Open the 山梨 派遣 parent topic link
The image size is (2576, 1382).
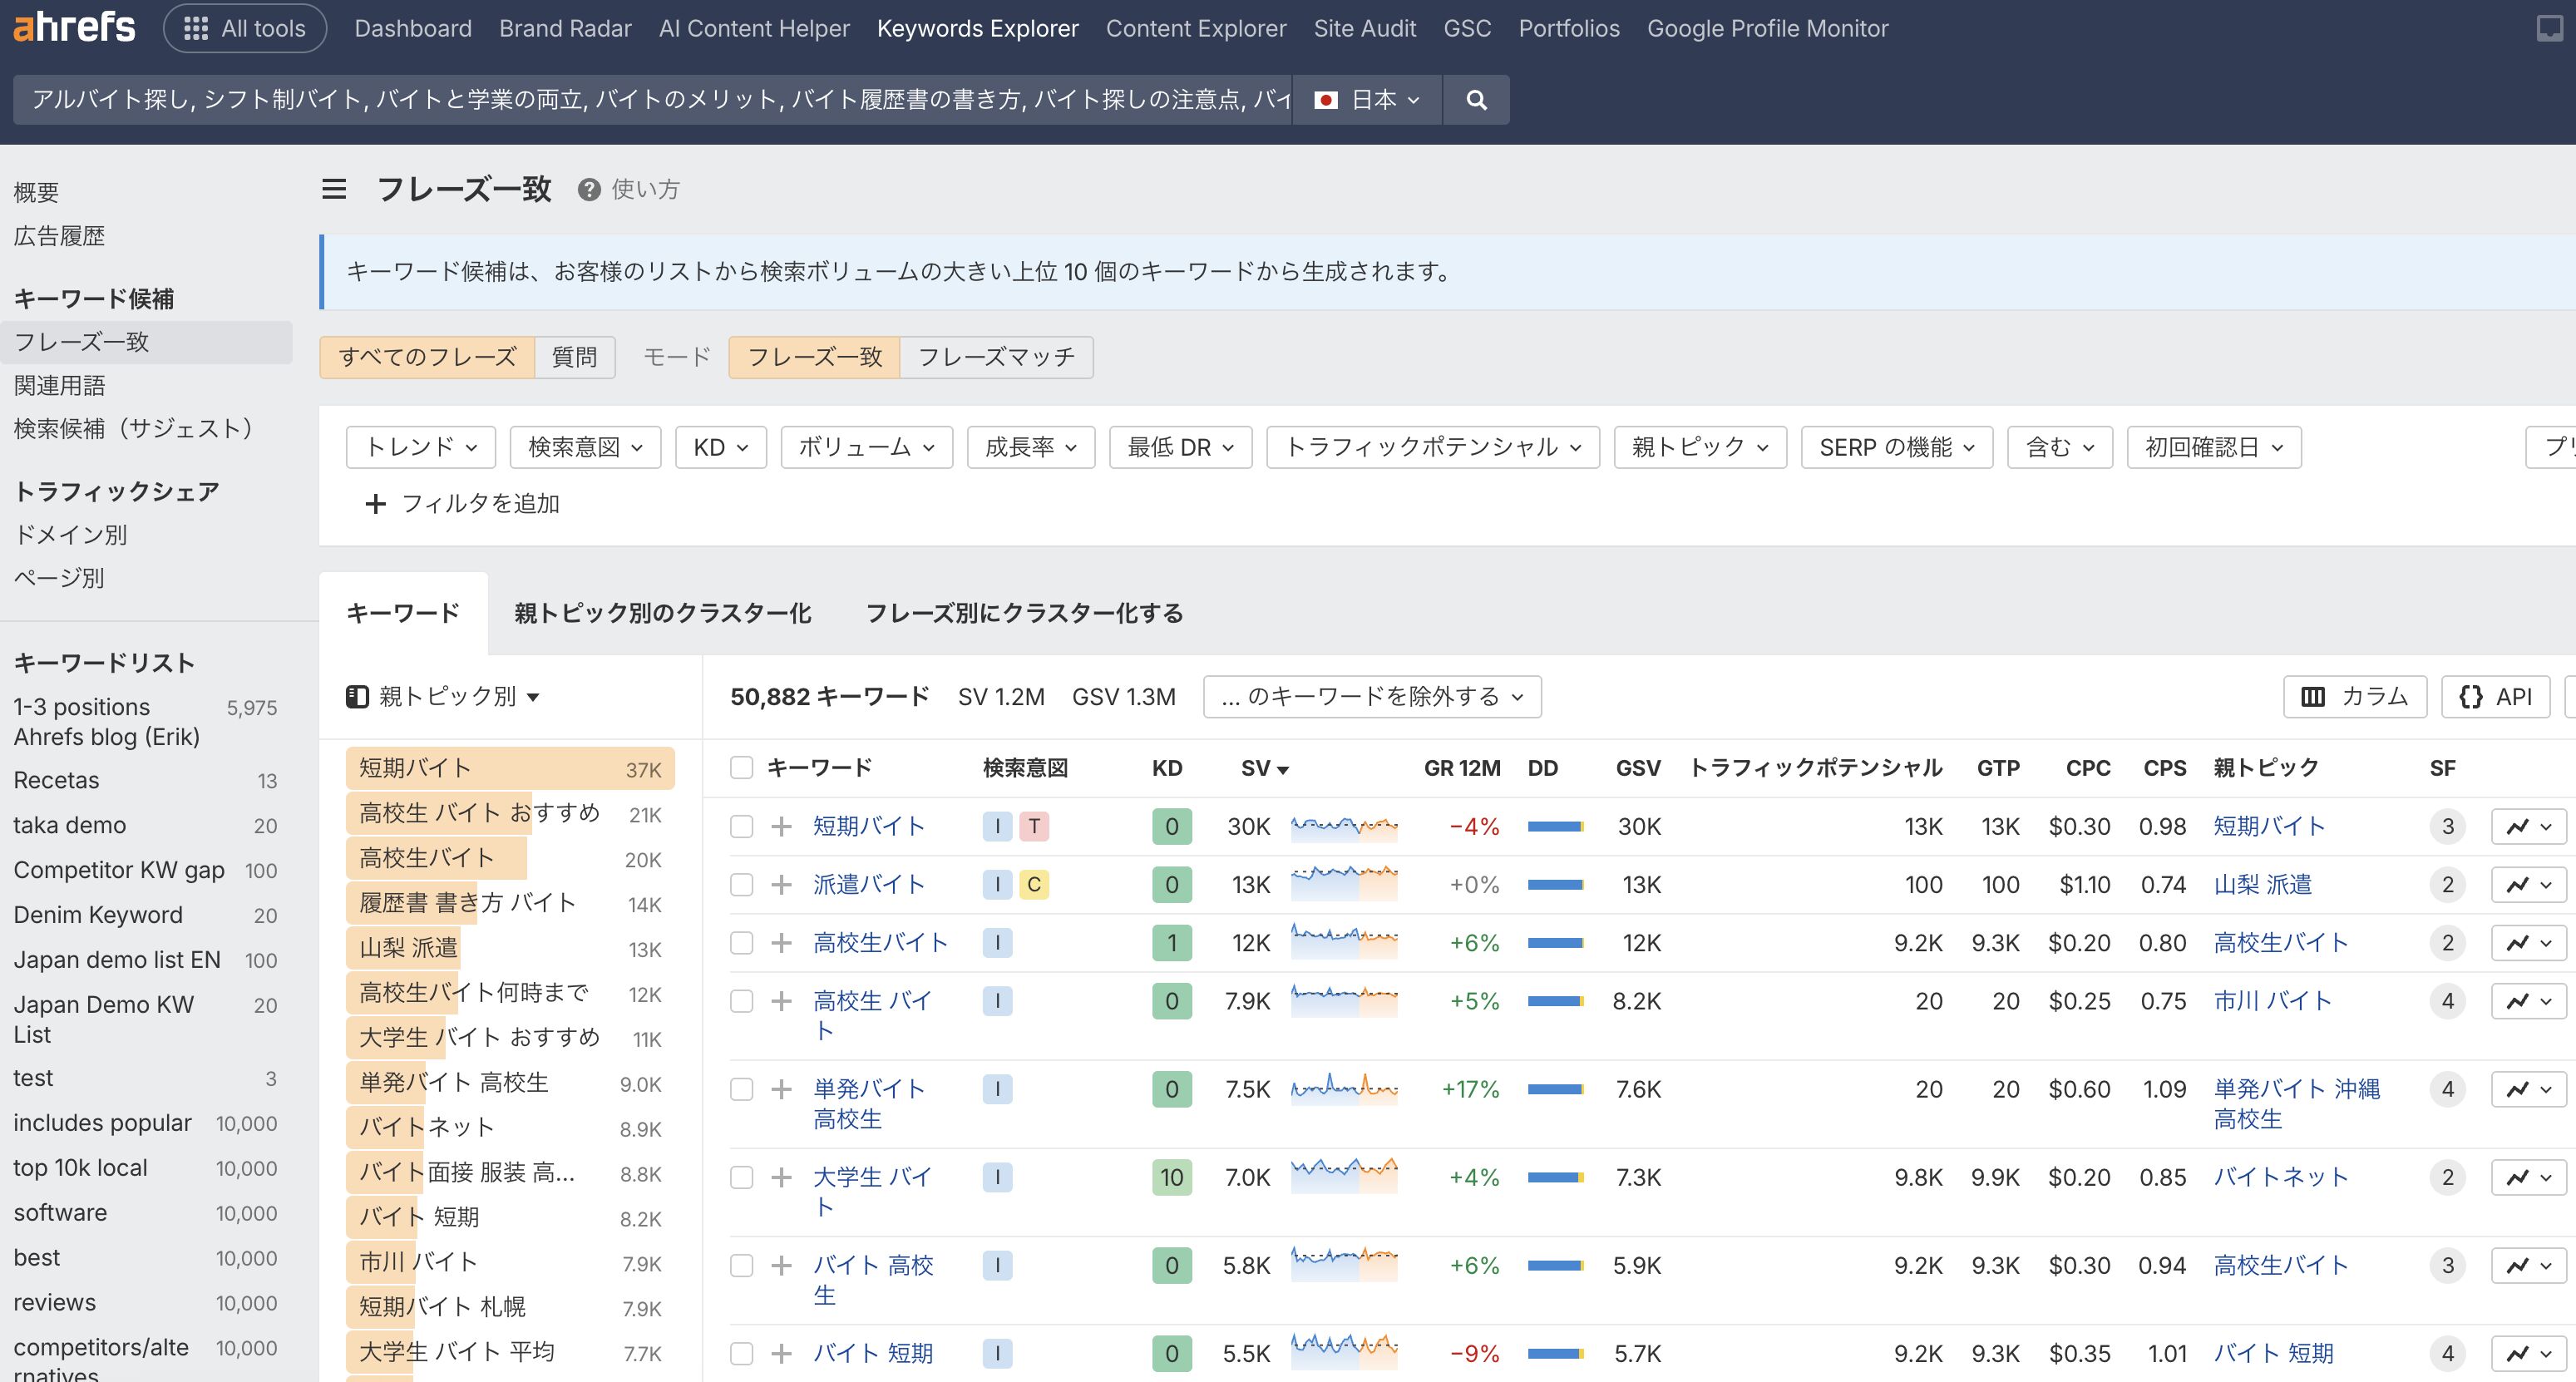click(x=2262, y=885)
